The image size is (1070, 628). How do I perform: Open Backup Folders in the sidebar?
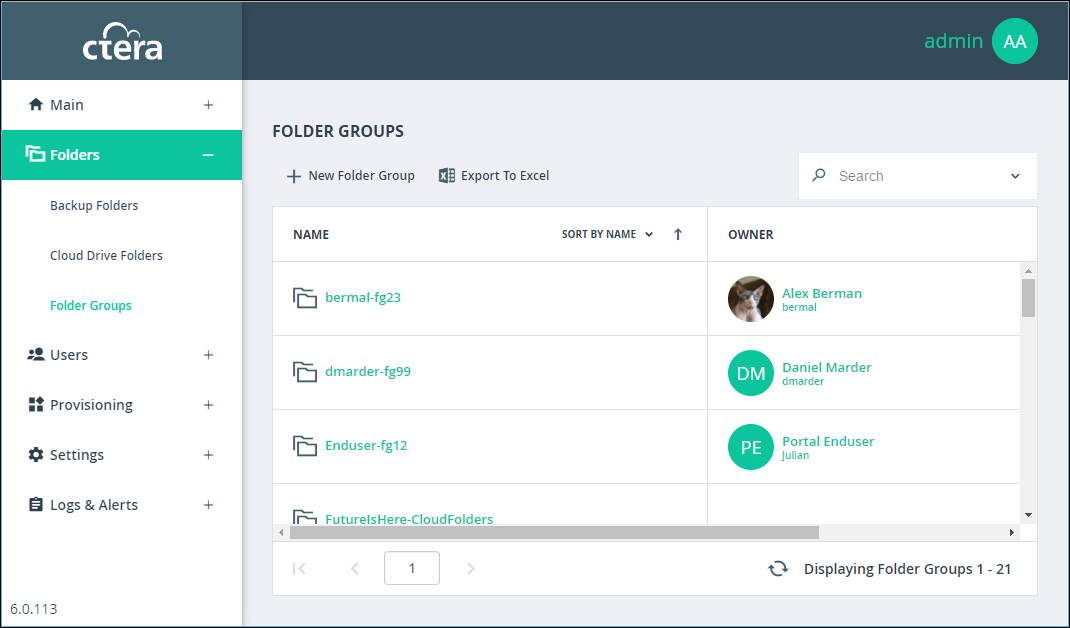coord(94,206)
